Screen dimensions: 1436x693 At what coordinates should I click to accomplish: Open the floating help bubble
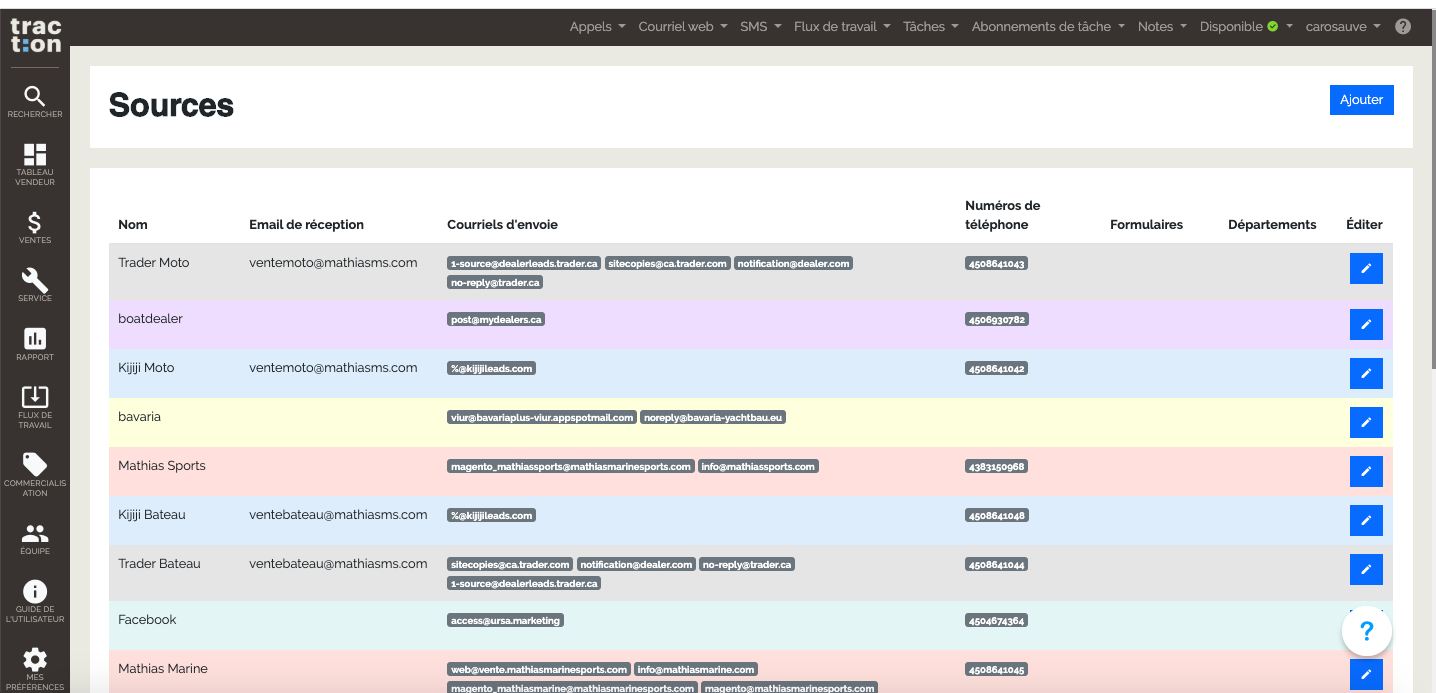click(1367, 631)
